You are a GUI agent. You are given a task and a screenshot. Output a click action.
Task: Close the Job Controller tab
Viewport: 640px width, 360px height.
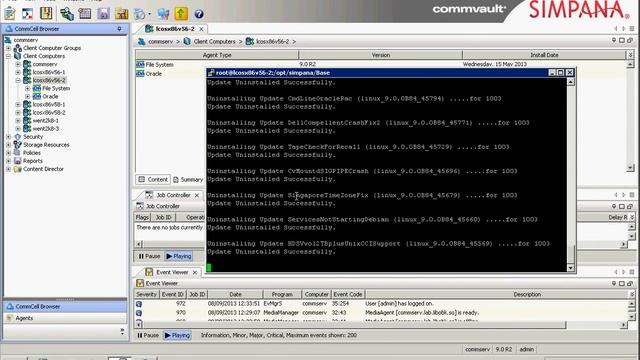click(197, 196)
